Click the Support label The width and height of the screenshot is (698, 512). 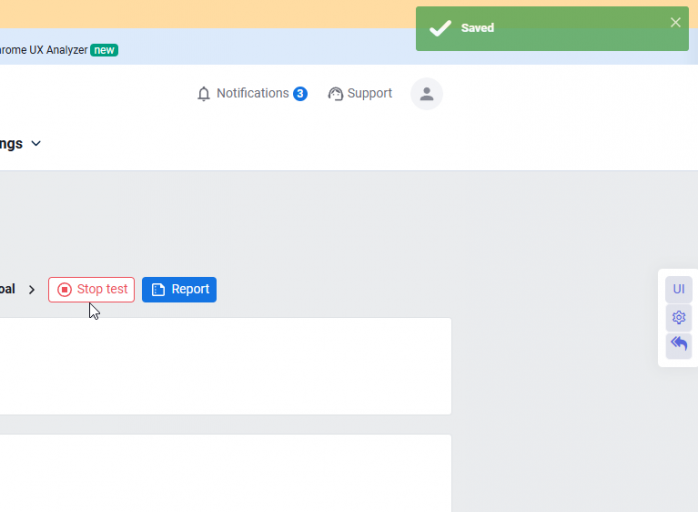(369, 93)
